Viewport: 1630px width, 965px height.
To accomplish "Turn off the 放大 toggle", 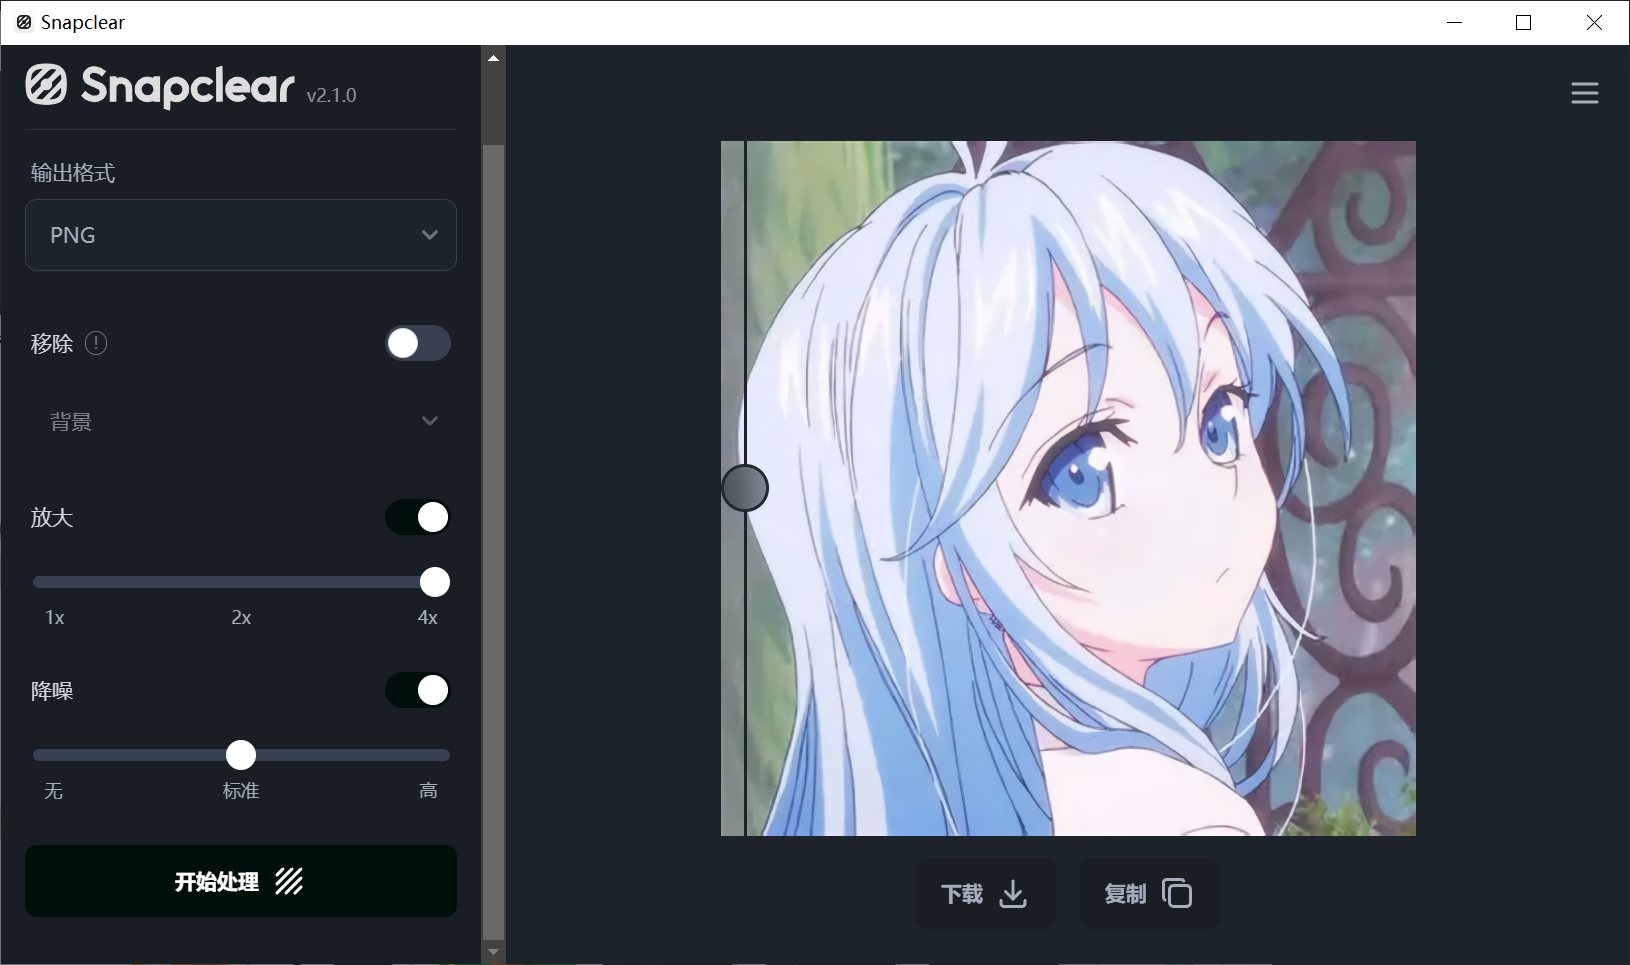I will pos(418,517).
